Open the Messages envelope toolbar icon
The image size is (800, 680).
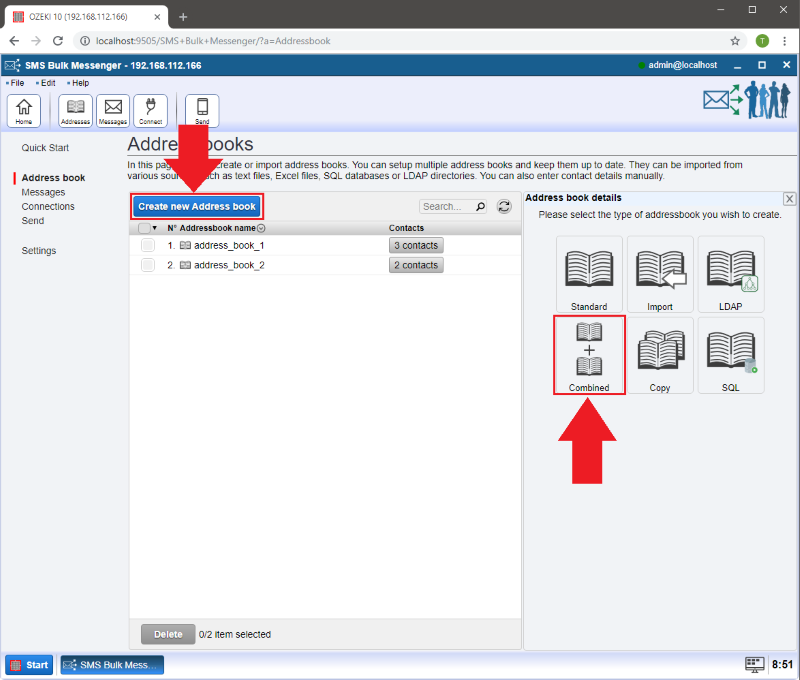coord(113,110)
